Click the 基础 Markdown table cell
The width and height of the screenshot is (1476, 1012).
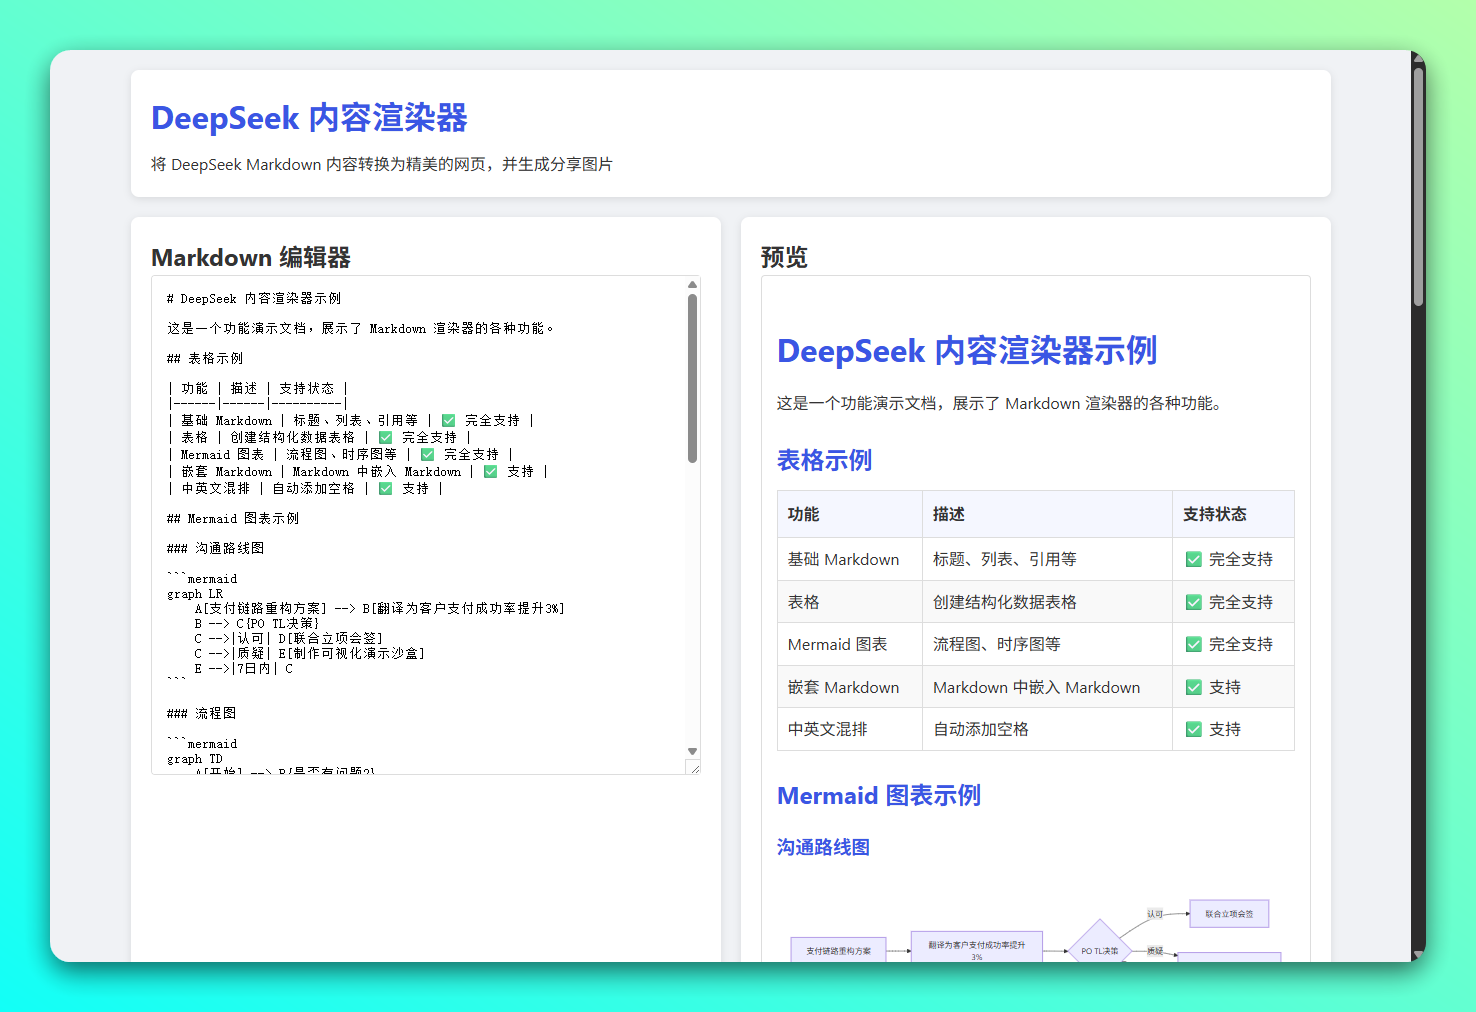click(x=850, y=559)
